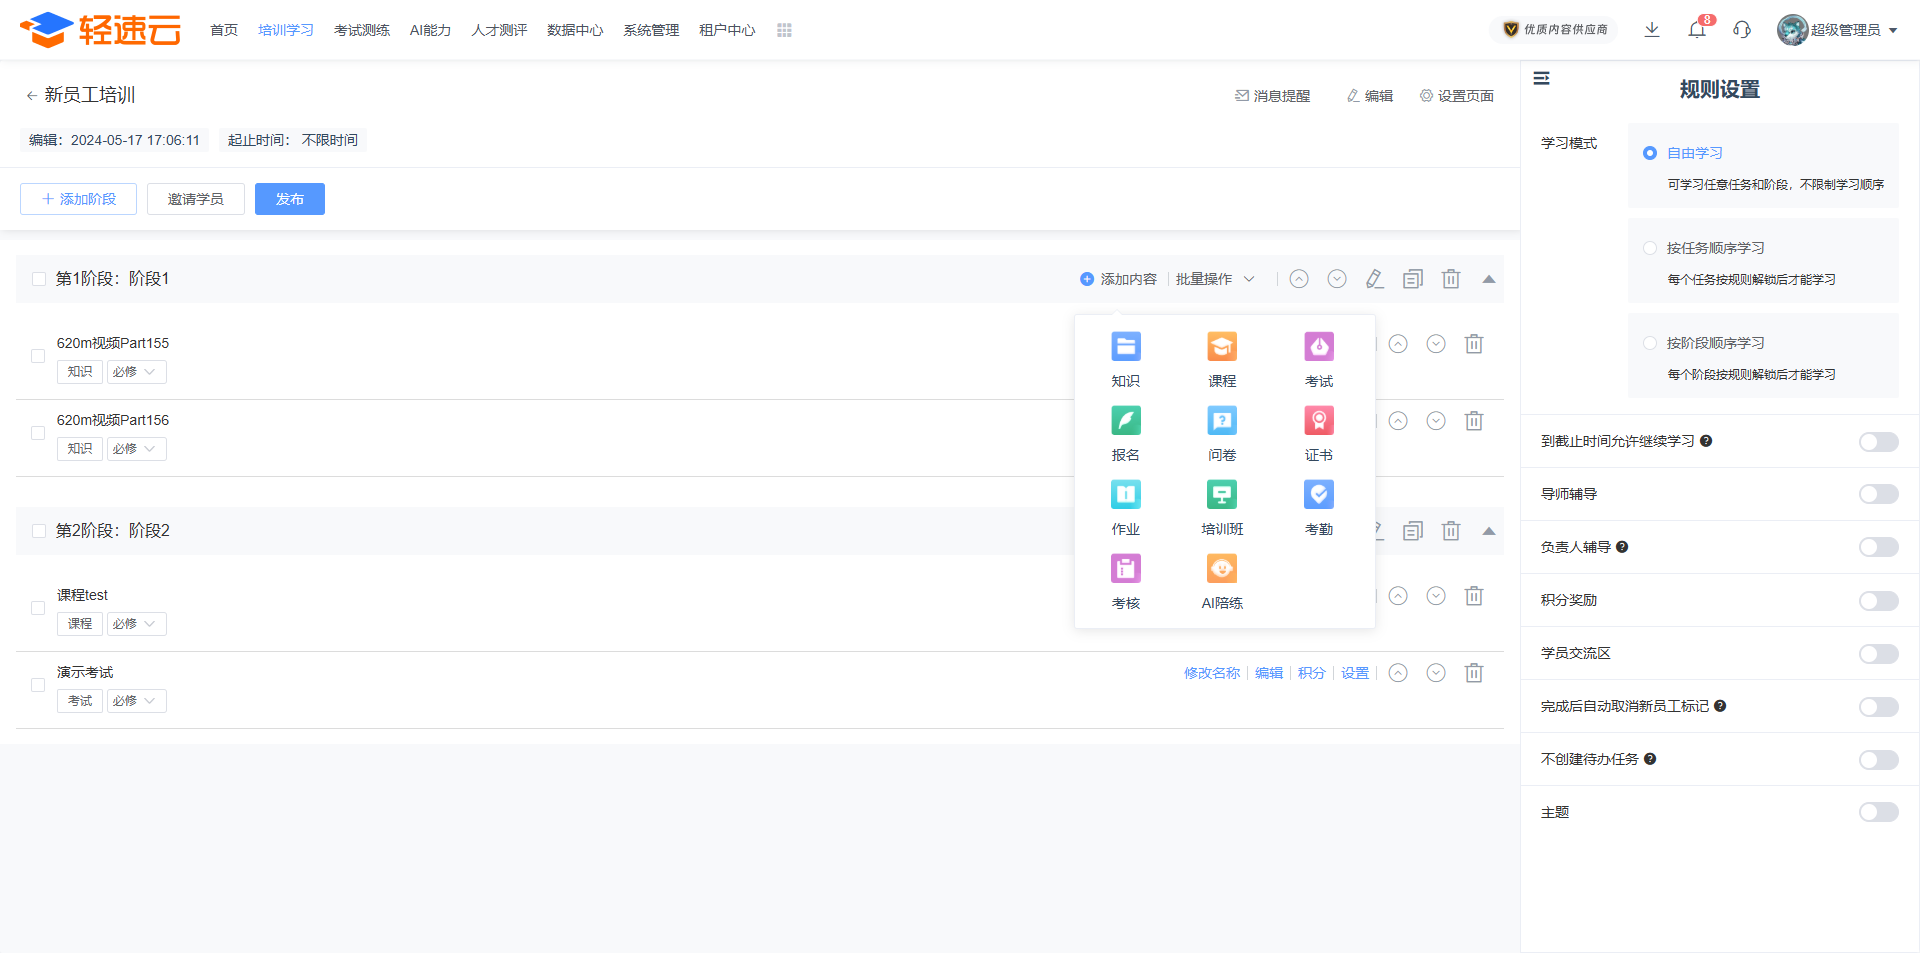Select the 证书 certificate icon

pyautogui.click(x=1318, y=421)
